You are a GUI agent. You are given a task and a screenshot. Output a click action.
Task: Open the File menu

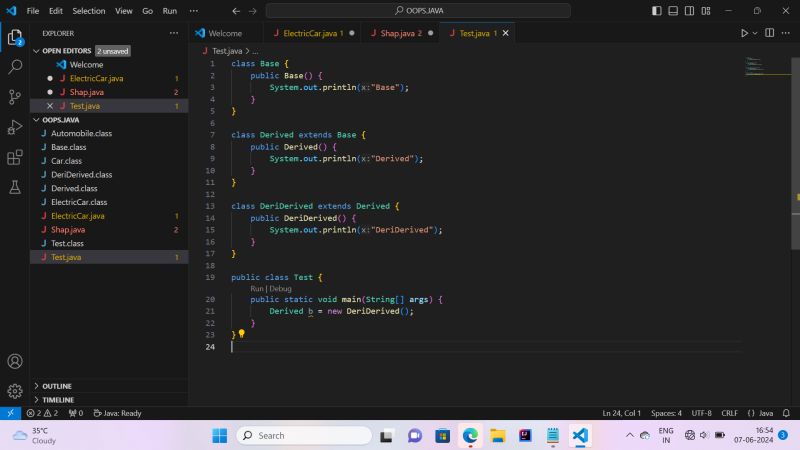coord(33,11)
